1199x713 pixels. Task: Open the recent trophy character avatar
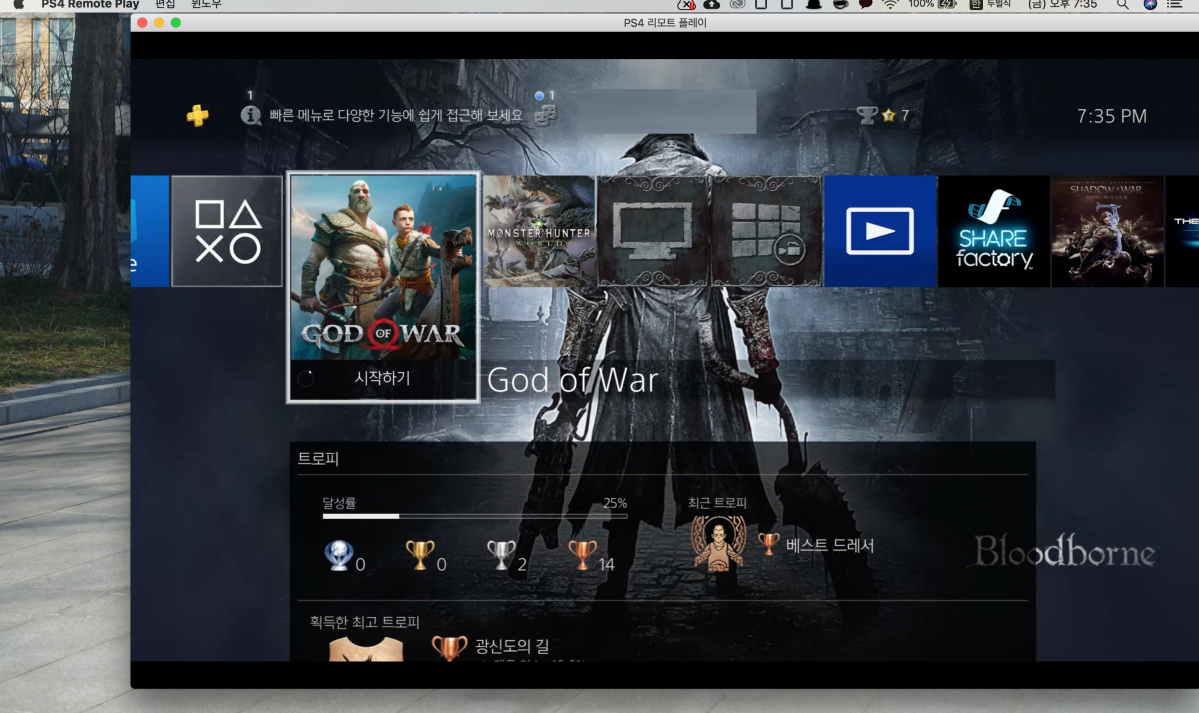[x=718, y=544]
